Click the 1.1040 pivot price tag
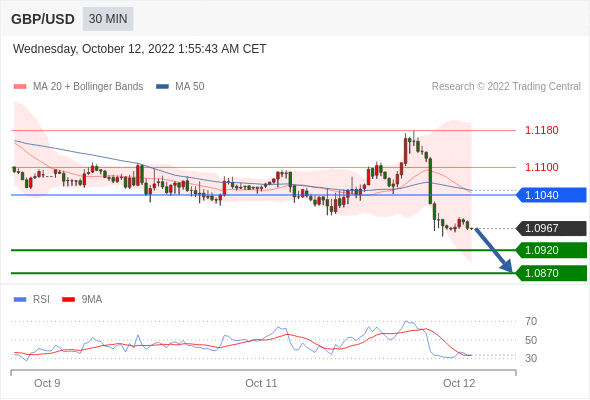Screen dimensions: 590x400 [552, 195]
